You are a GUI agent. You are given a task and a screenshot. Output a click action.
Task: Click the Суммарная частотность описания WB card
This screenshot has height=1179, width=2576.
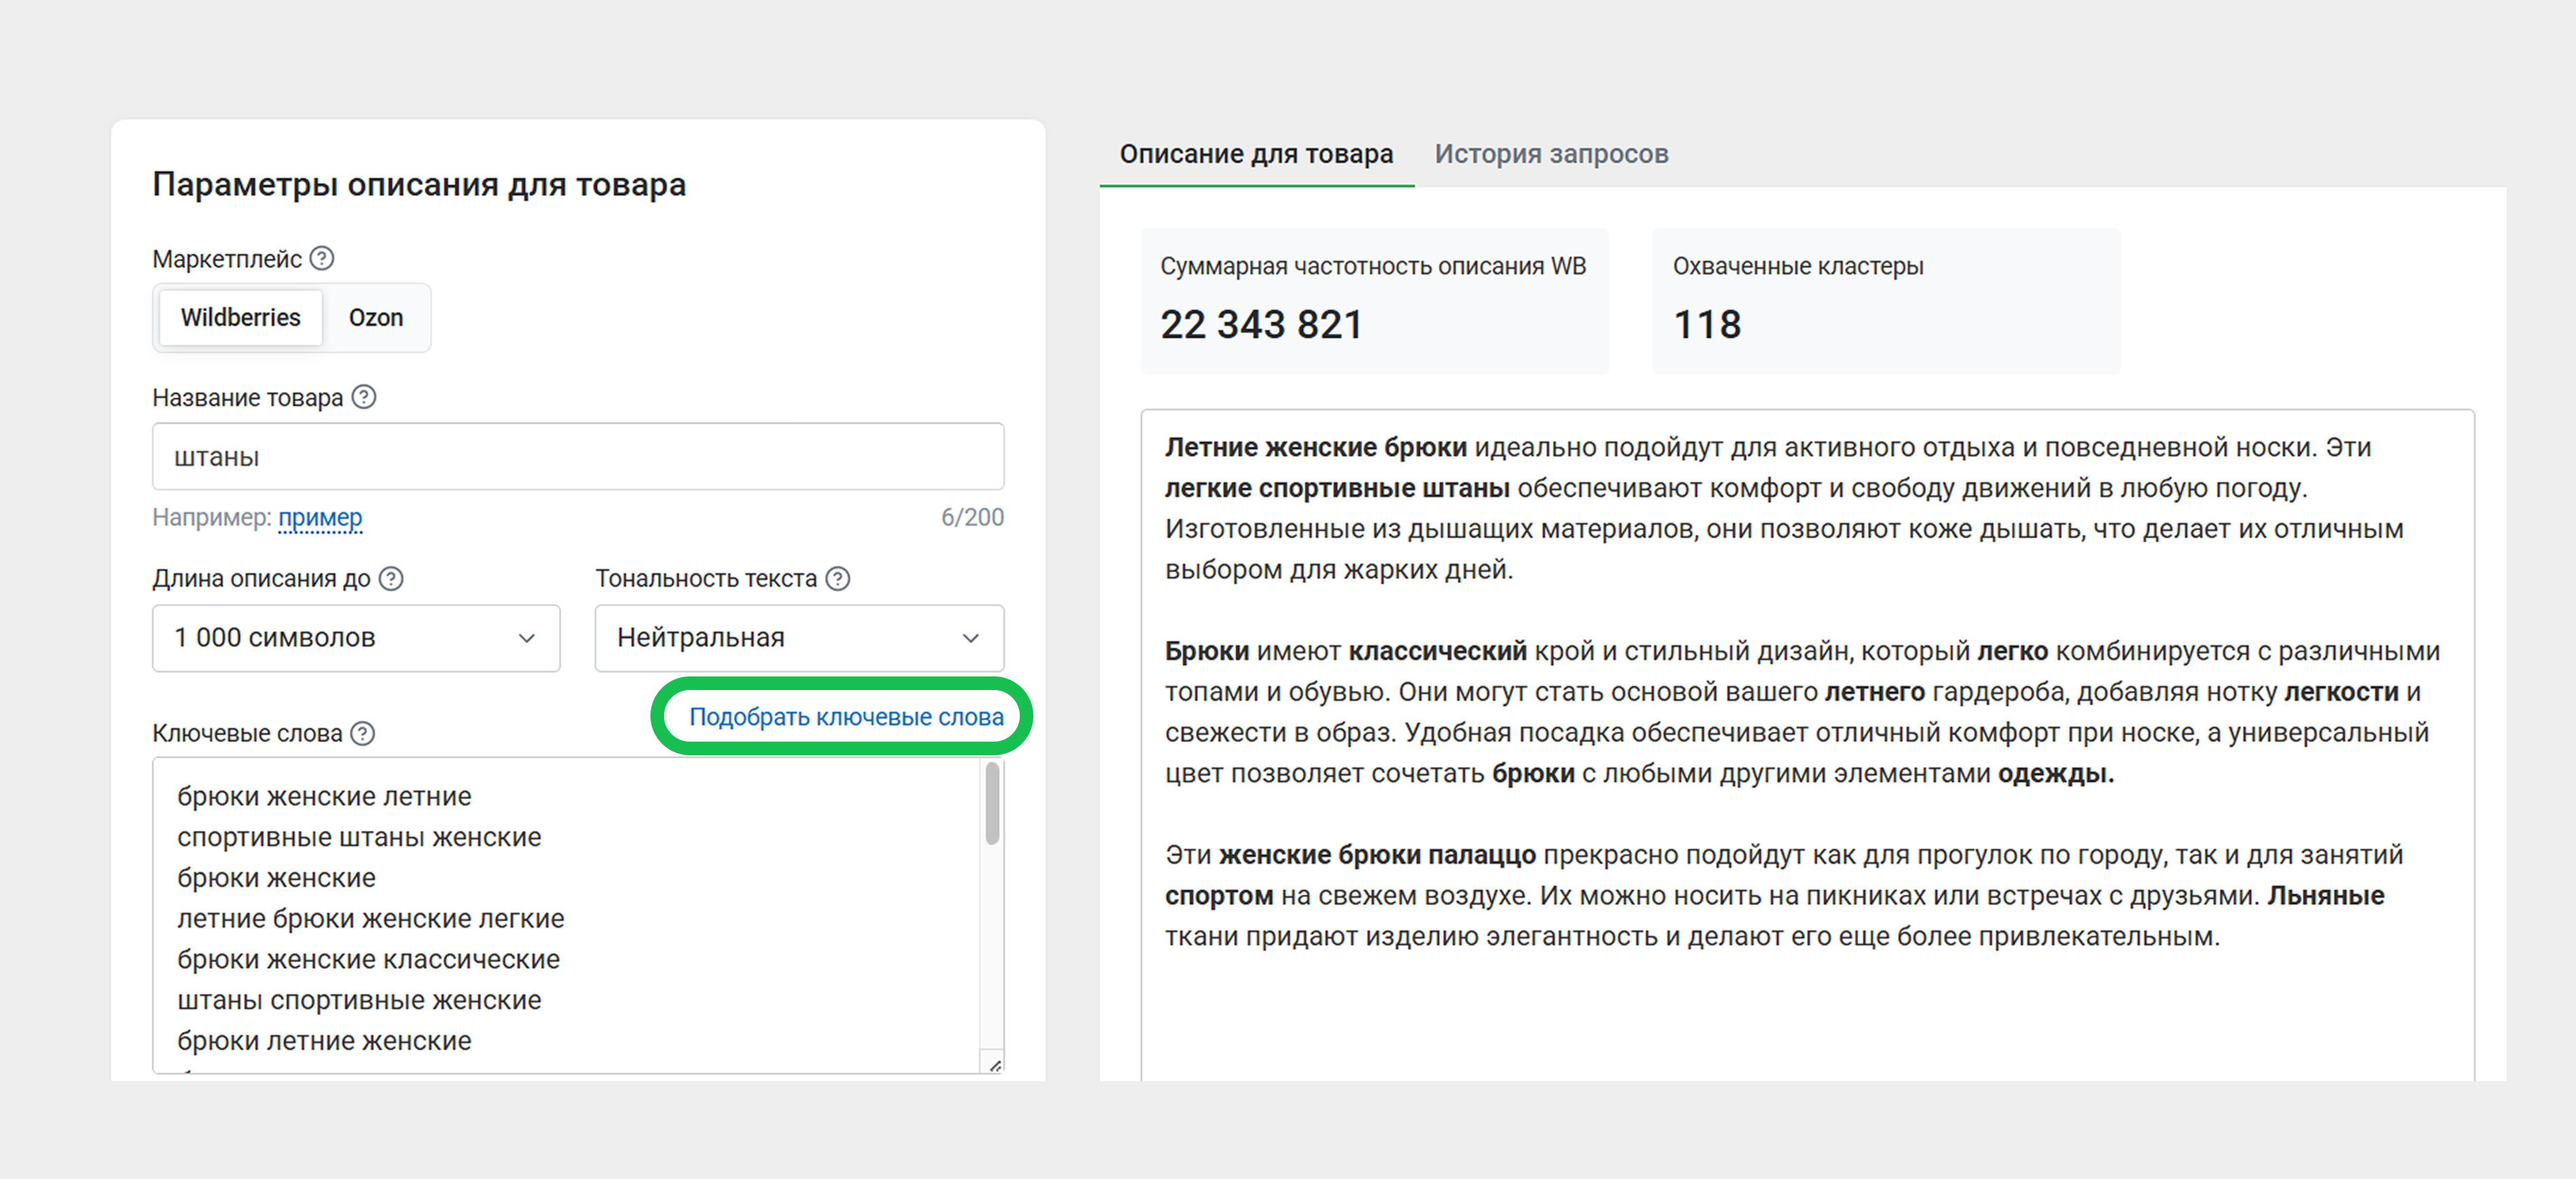pos(1374,301)
